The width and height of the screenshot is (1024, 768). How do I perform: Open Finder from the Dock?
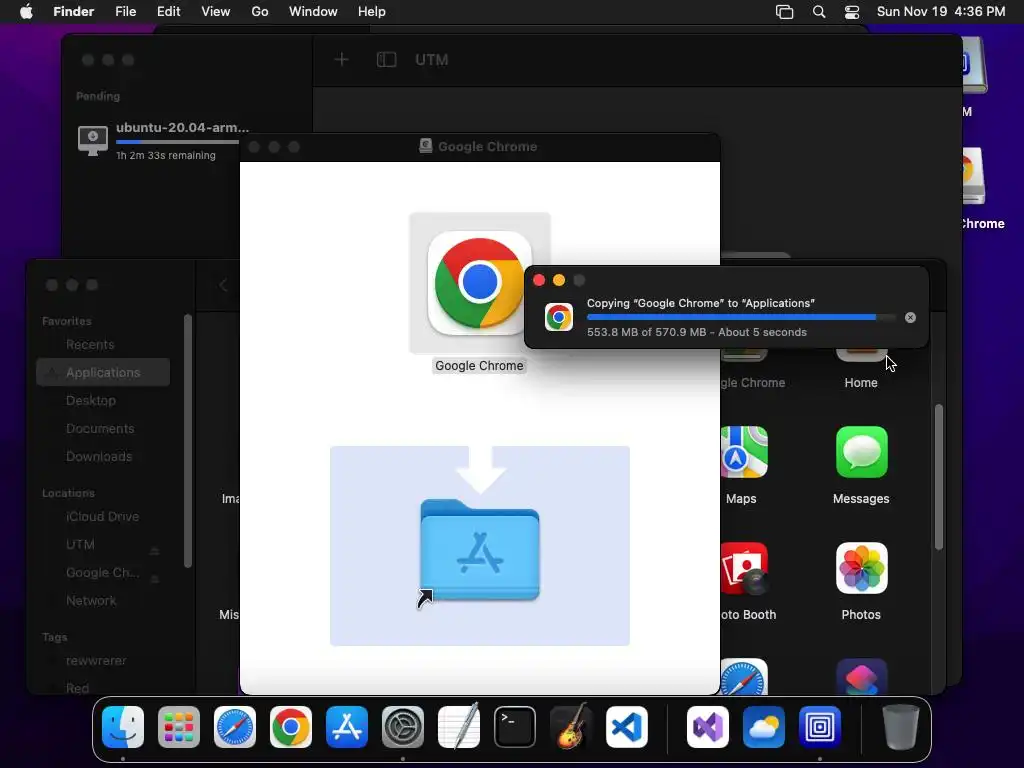(123, 727)
